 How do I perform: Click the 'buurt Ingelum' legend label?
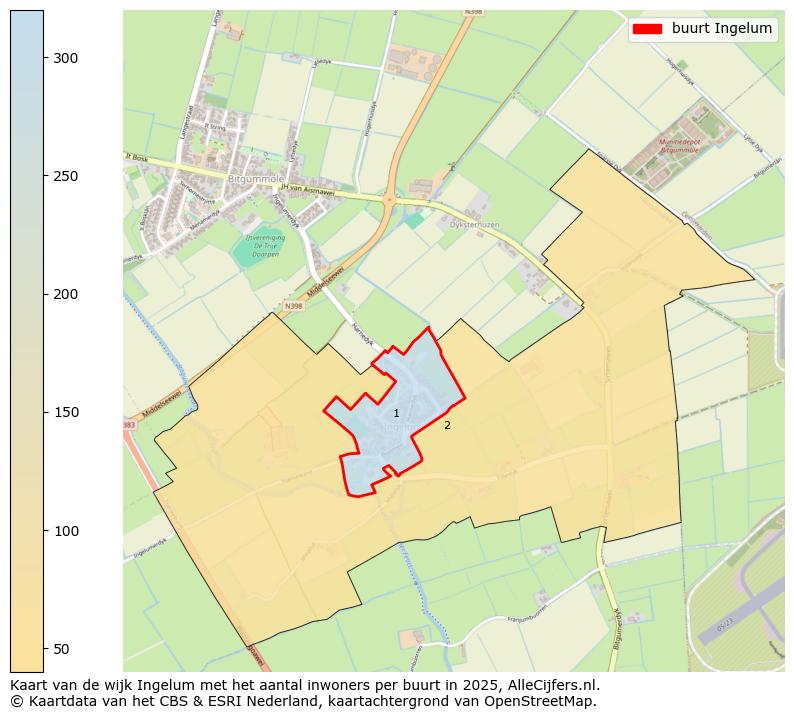[721, 29]
